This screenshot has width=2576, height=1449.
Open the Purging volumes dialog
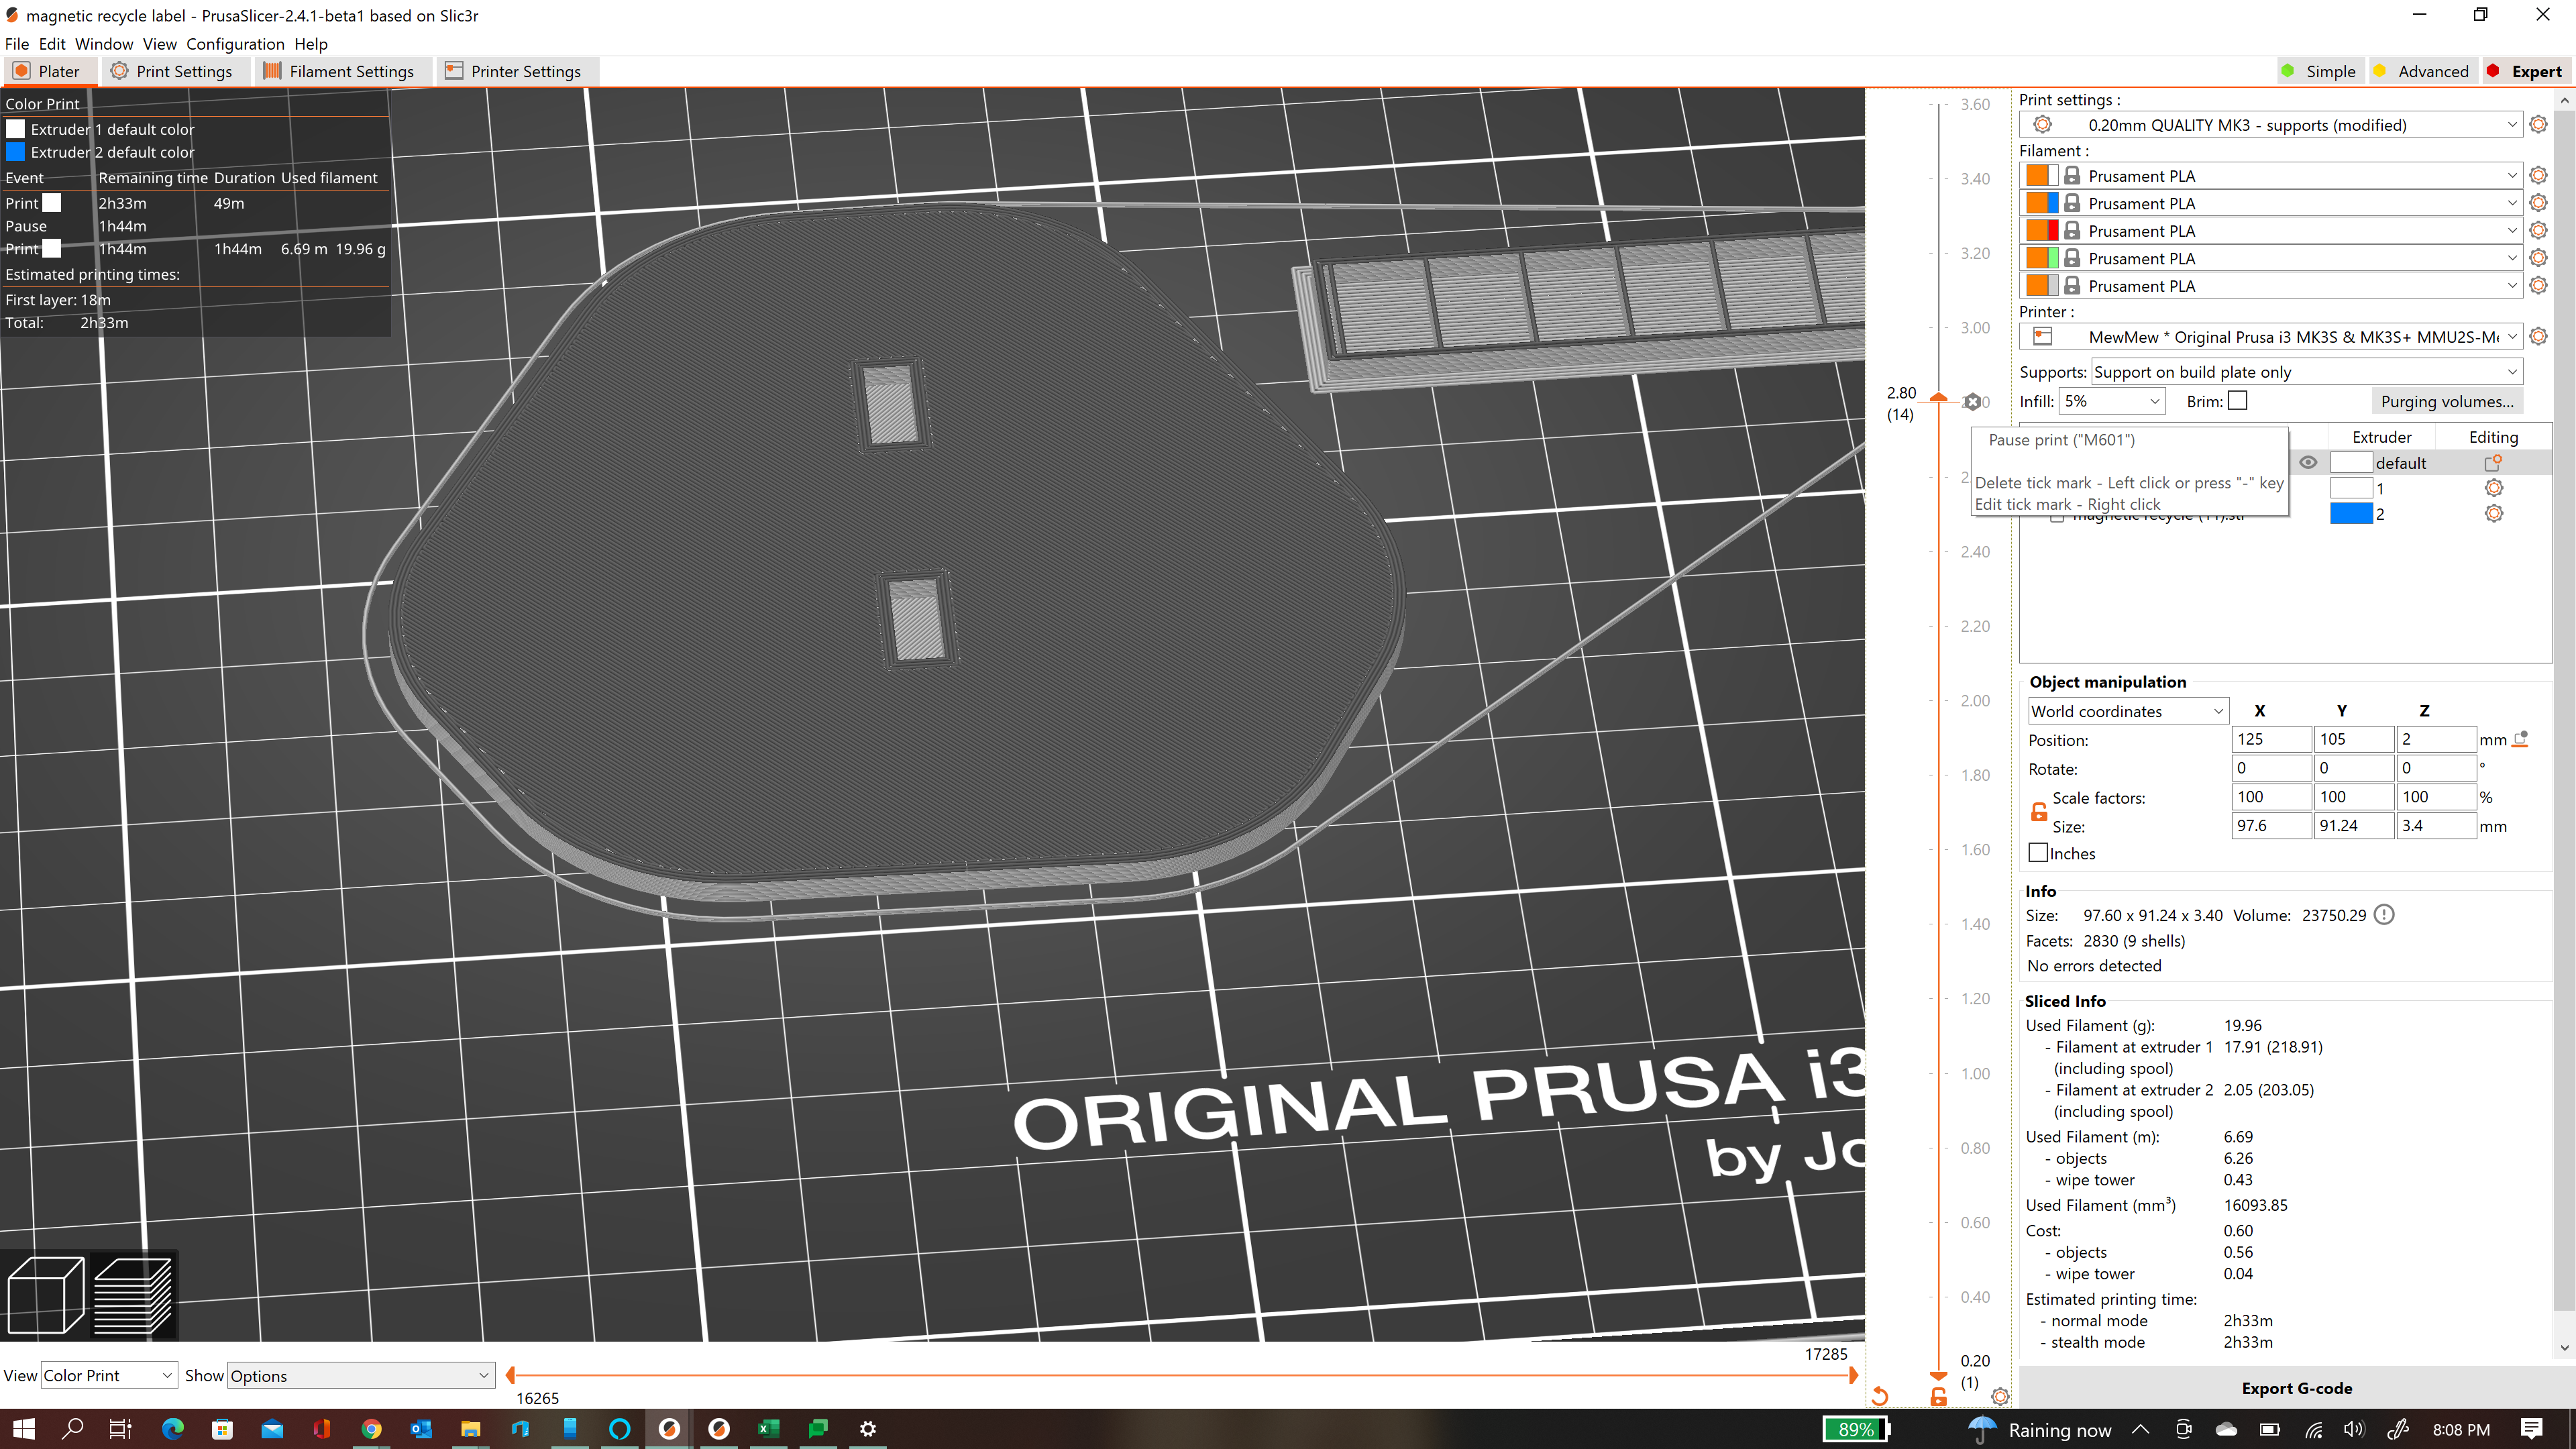coord(2447,400)
